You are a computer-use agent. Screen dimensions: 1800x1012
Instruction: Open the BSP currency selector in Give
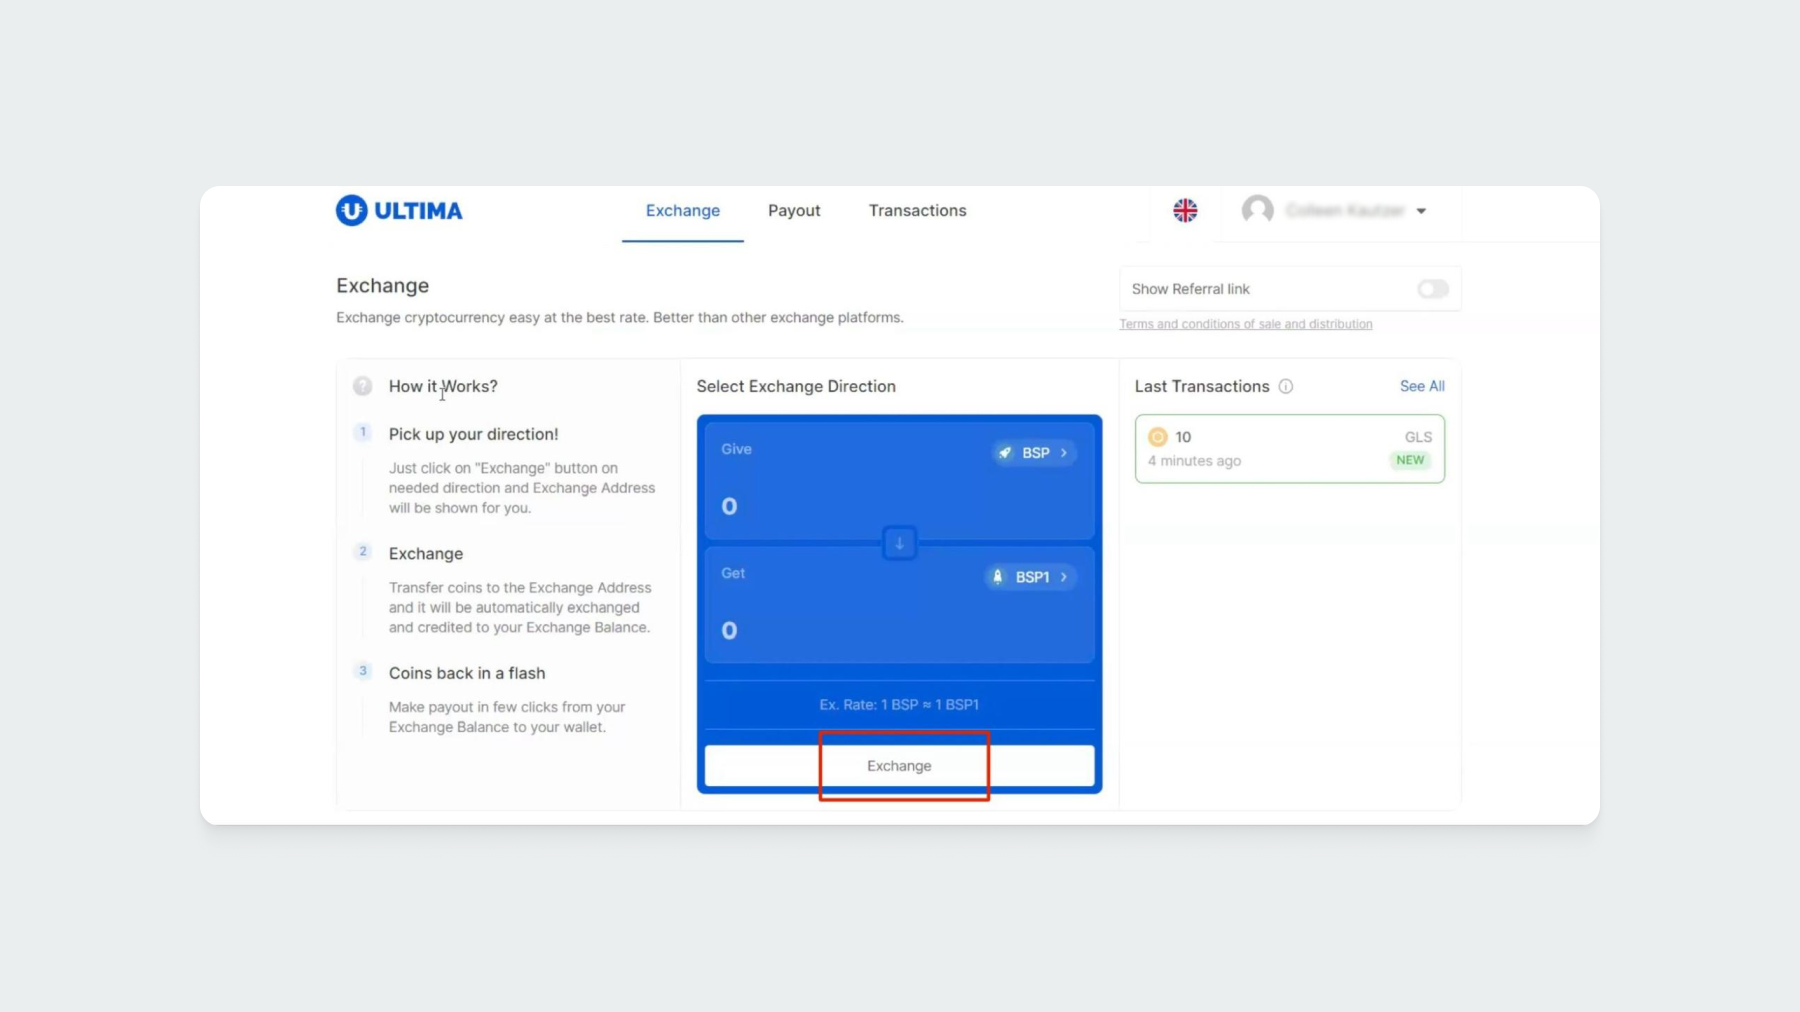coord(1035,453)
